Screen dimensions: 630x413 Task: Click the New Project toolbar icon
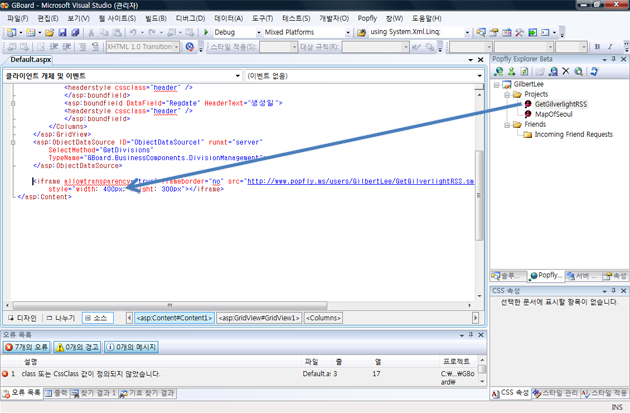pyautogui.click(x=12, y=32)
